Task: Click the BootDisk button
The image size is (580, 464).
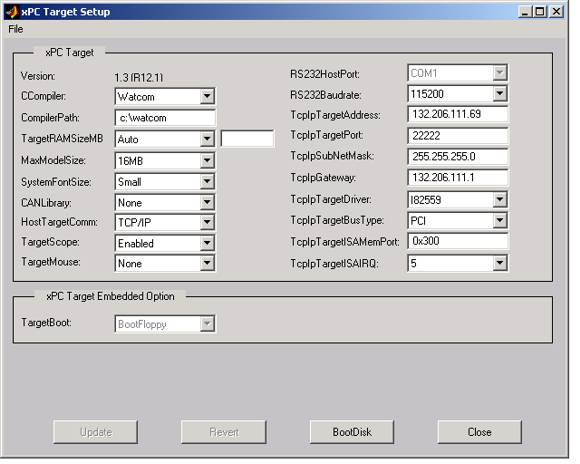Action: tap(352, 432)
